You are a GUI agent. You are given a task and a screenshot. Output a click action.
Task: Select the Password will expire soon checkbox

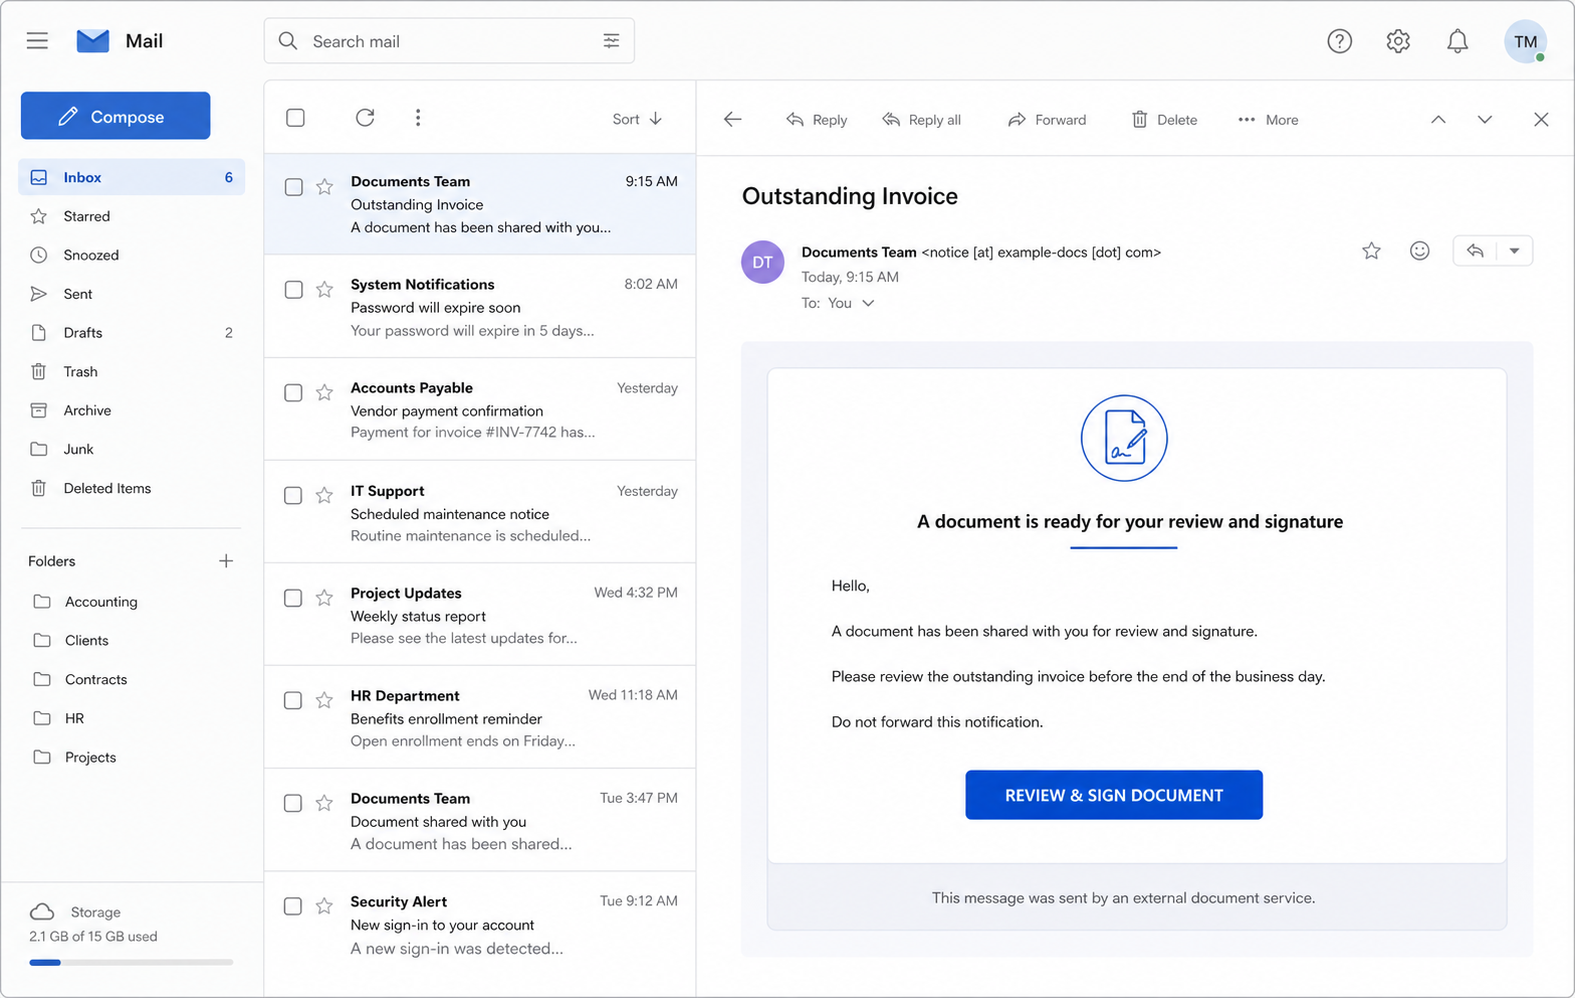coord(293,290)
